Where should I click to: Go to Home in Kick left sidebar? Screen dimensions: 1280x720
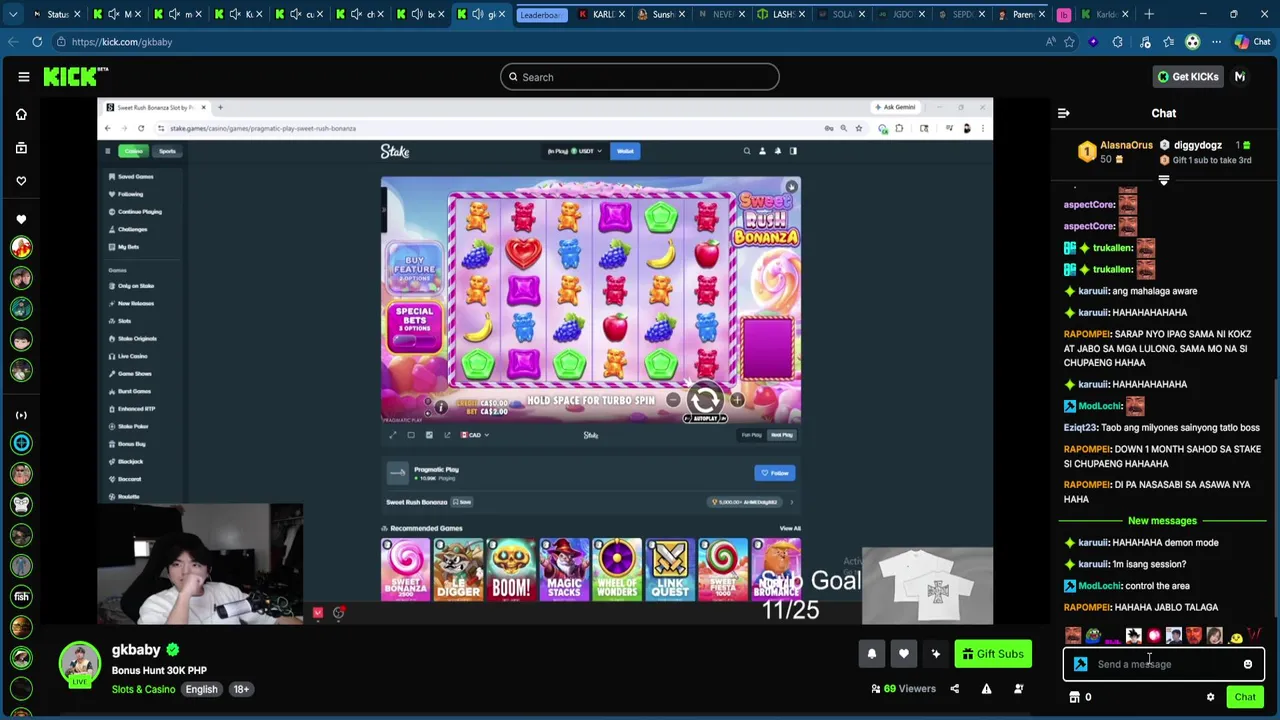click(21, 114)
